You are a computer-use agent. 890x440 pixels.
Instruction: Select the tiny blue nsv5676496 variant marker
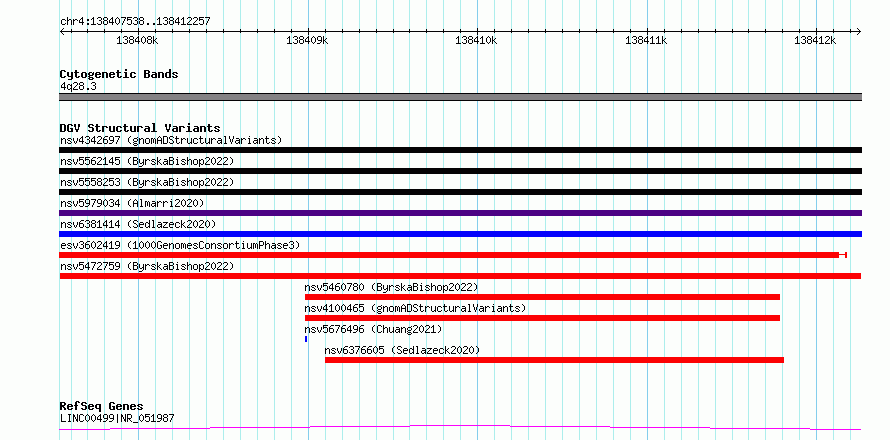306,339
